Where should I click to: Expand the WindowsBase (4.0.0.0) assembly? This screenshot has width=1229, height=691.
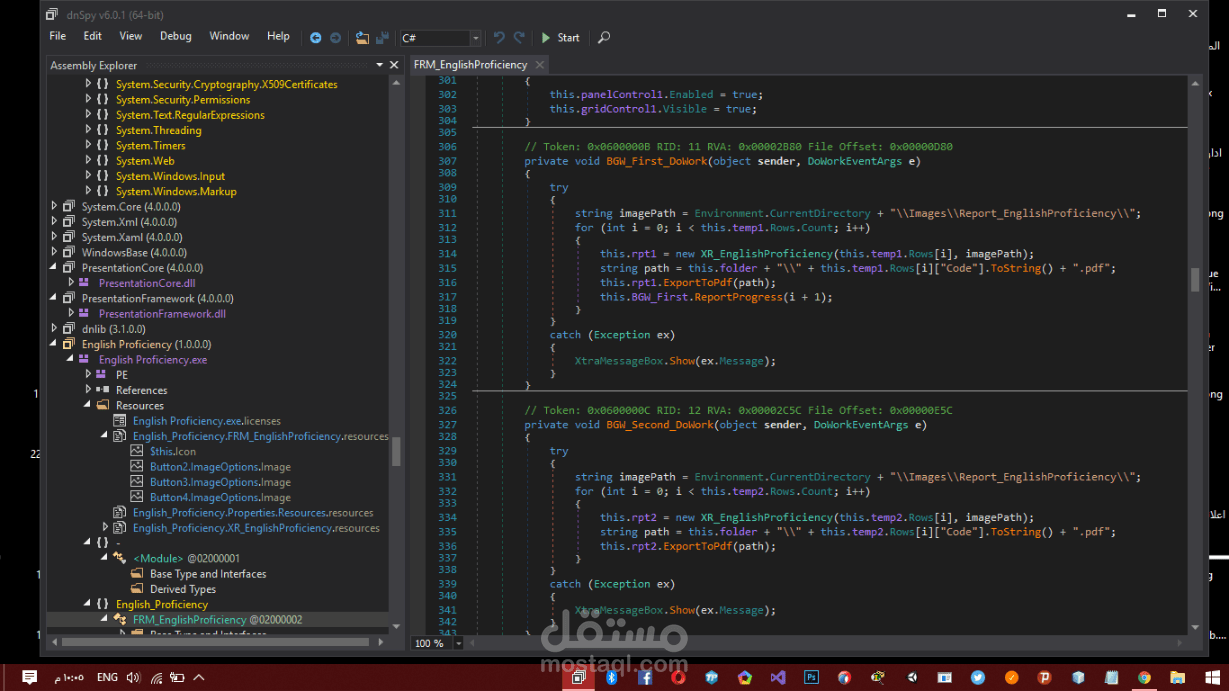(x=54, y=252)
